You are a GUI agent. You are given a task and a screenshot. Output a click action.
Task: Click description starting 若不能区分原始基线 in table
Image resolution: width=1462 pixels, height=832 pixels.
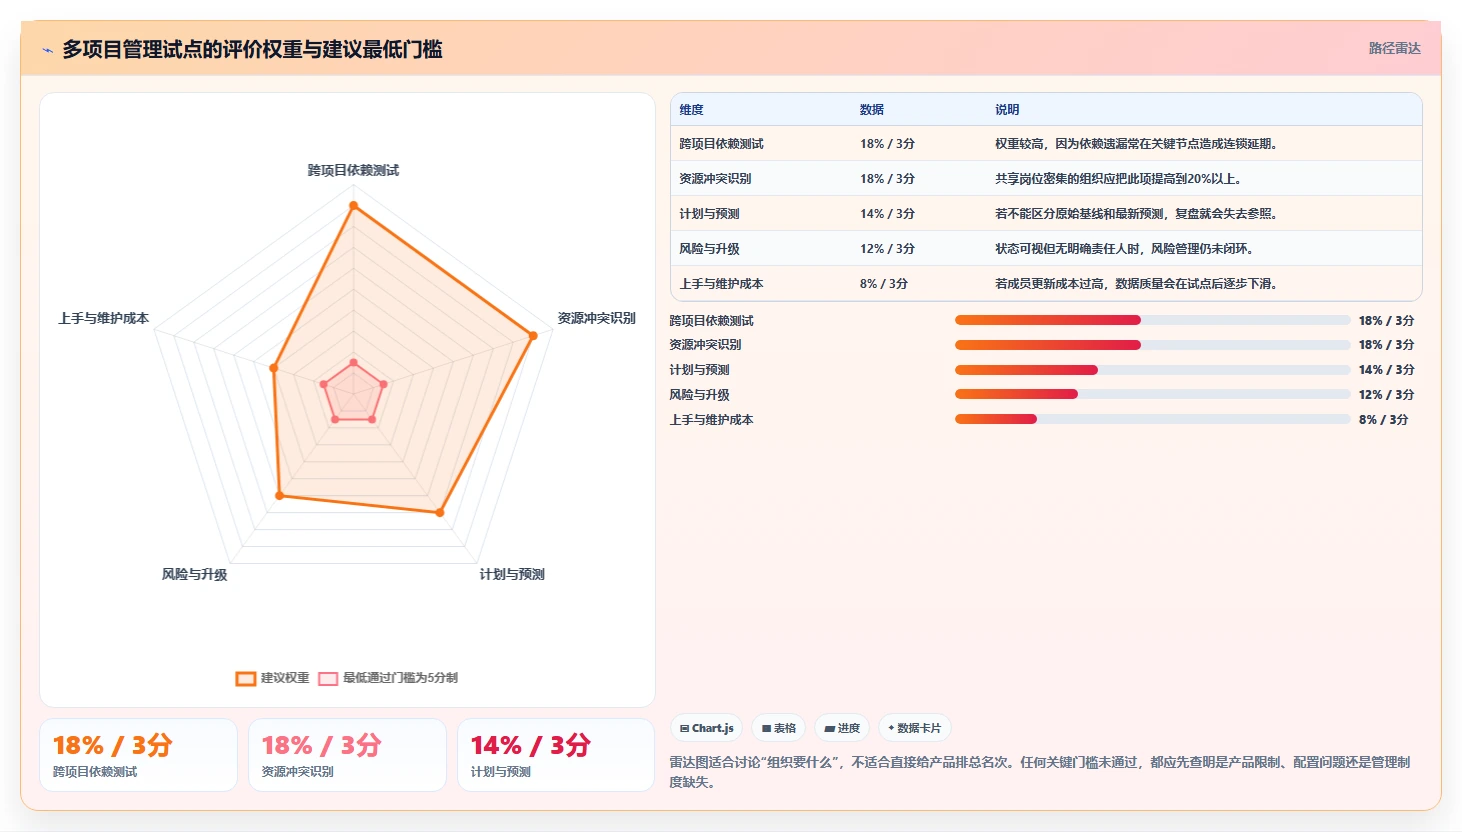click(1137, 214)
